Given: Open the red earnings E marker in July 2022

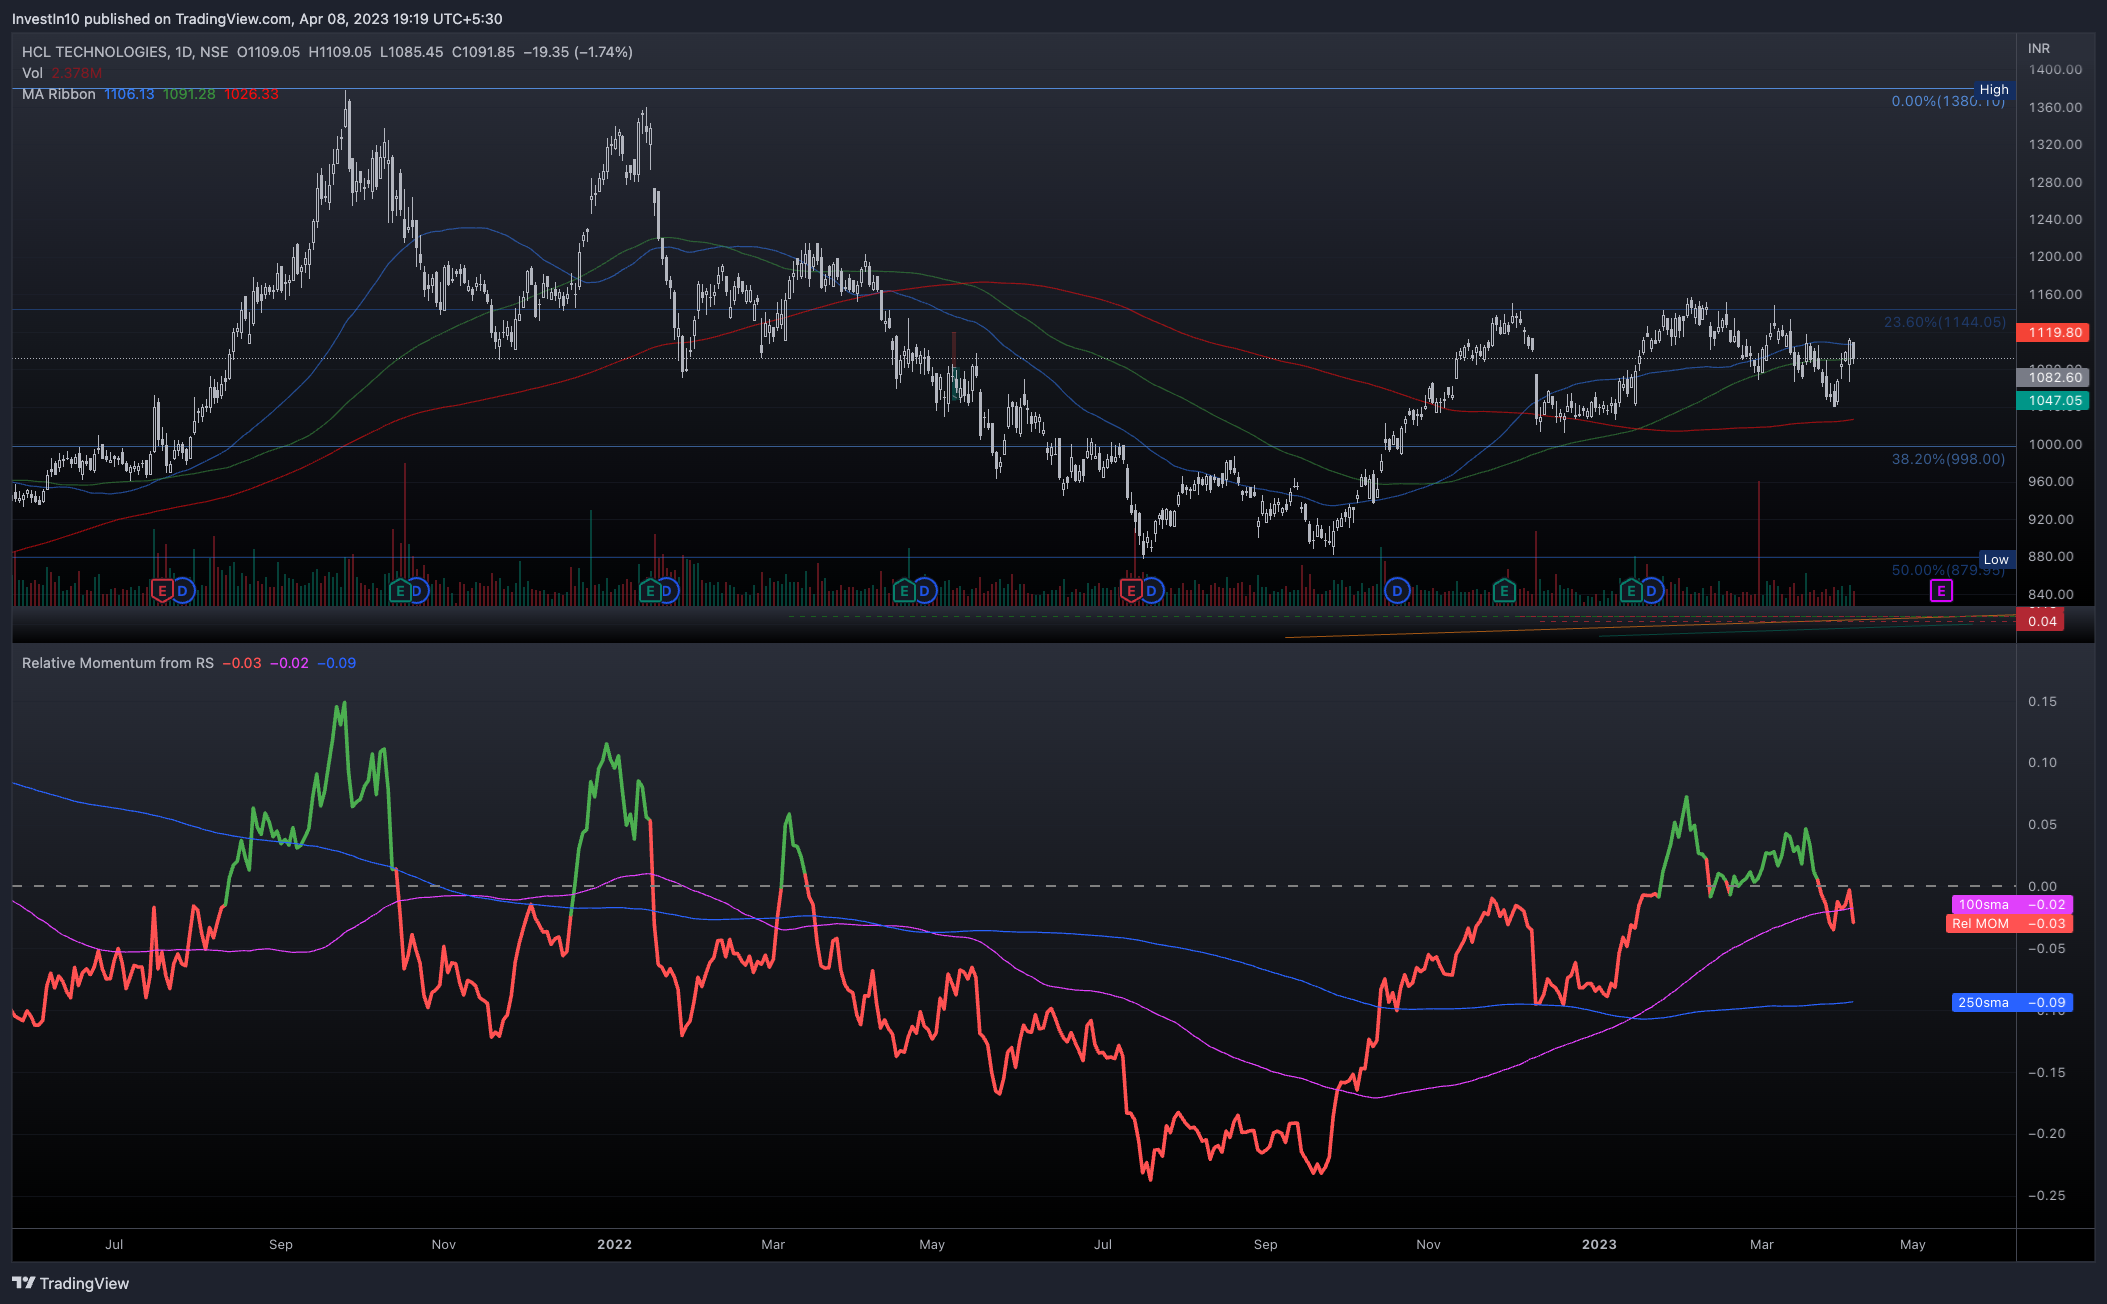Looking at the screenshot, I should pyautogui.click(x=1131, y=591).
